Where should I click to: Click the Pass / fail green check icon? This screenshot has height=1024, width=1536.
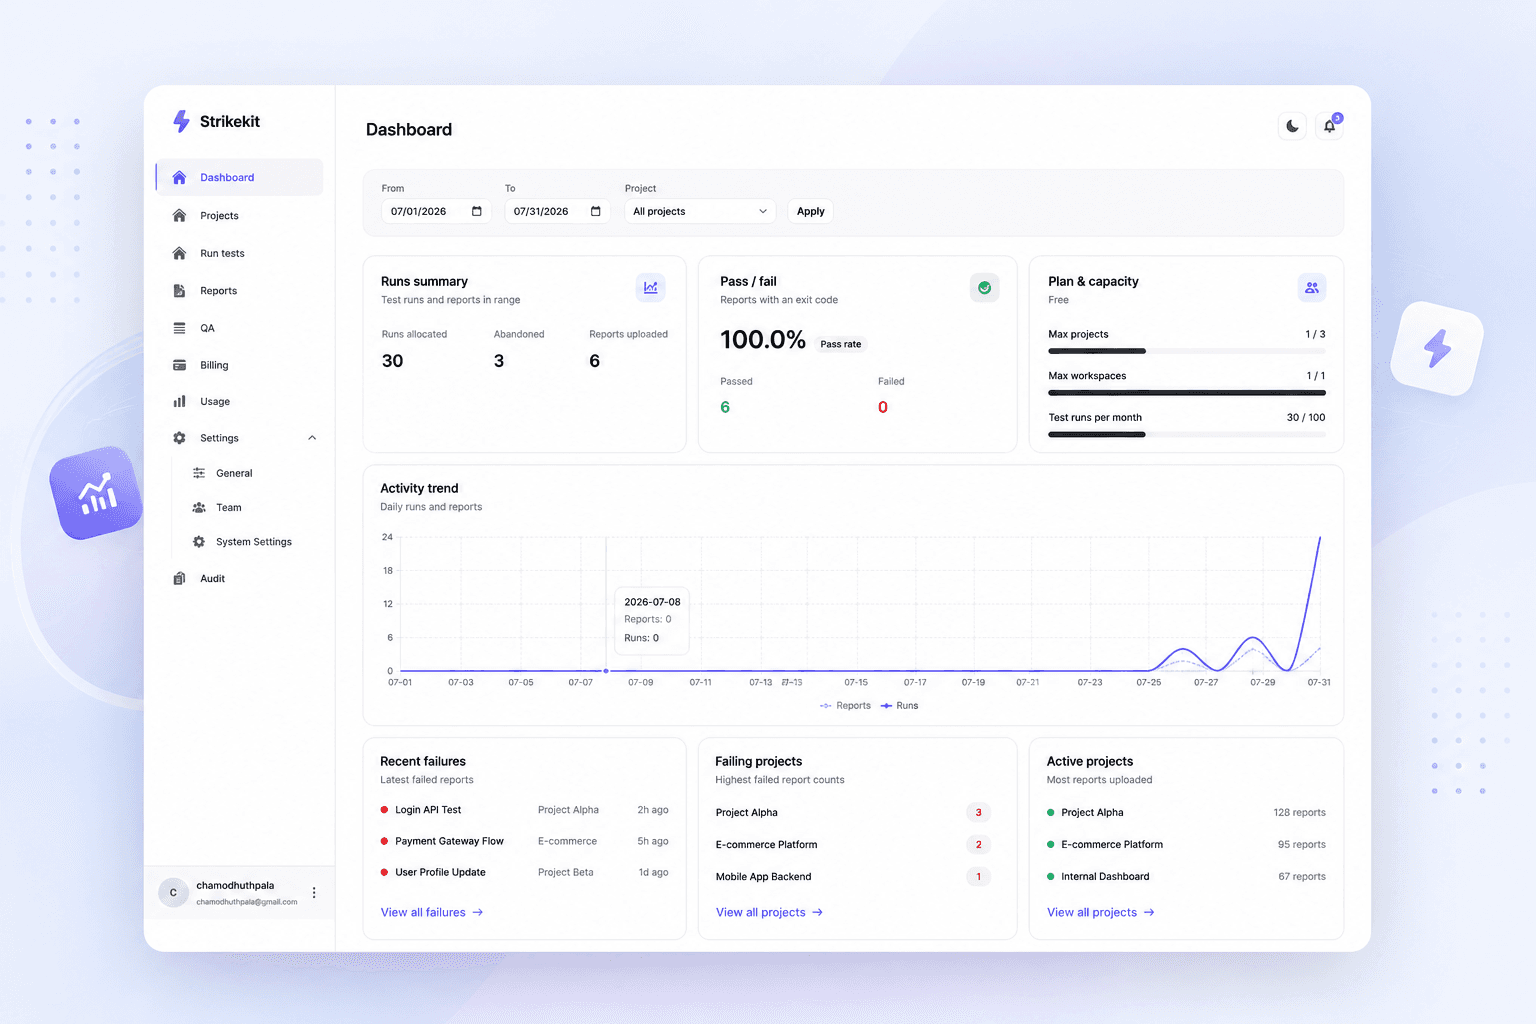click(984, 288)
